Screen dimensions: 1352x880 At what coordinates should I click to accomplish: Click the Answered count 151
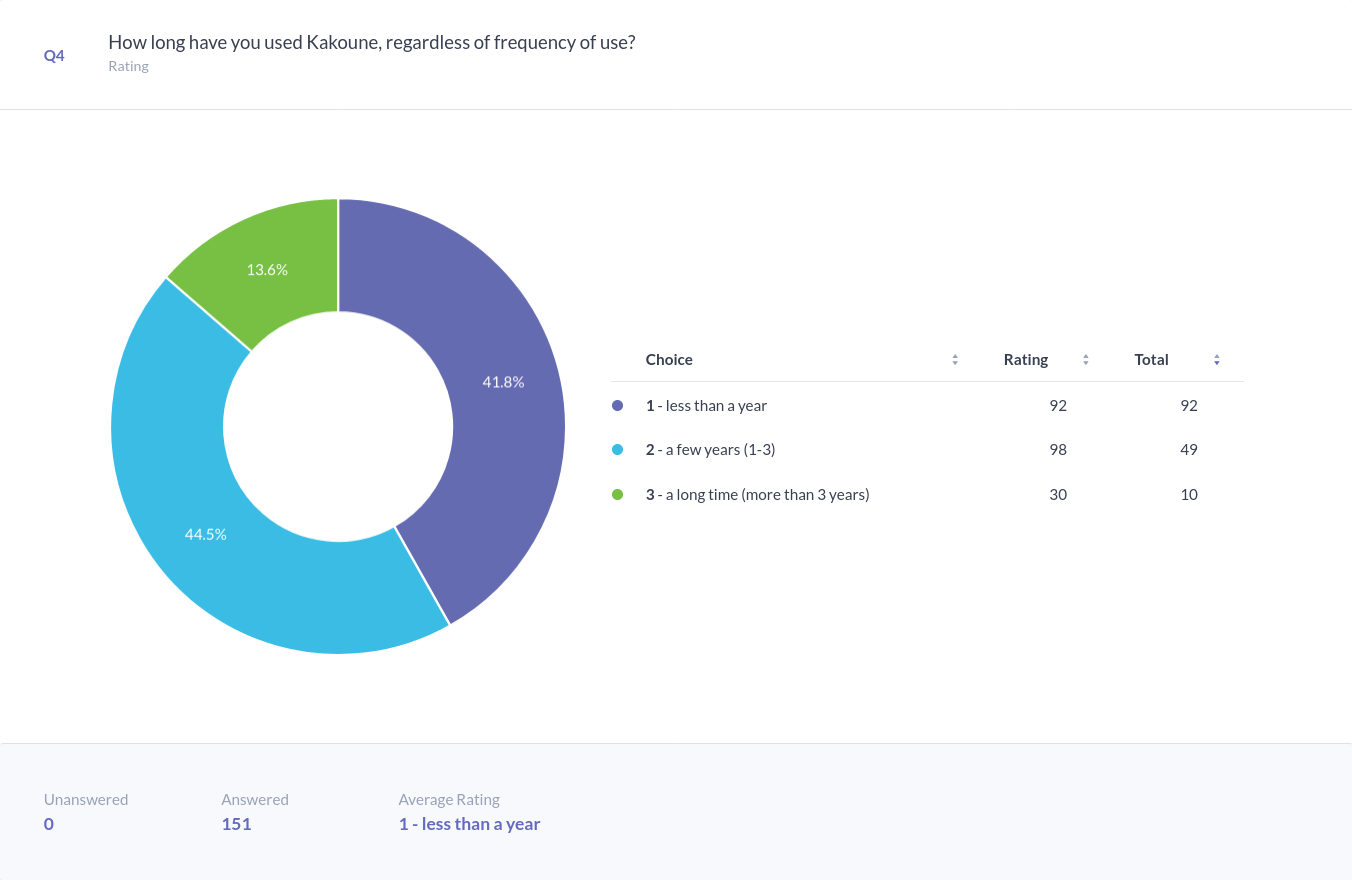[x=236, y=824]
